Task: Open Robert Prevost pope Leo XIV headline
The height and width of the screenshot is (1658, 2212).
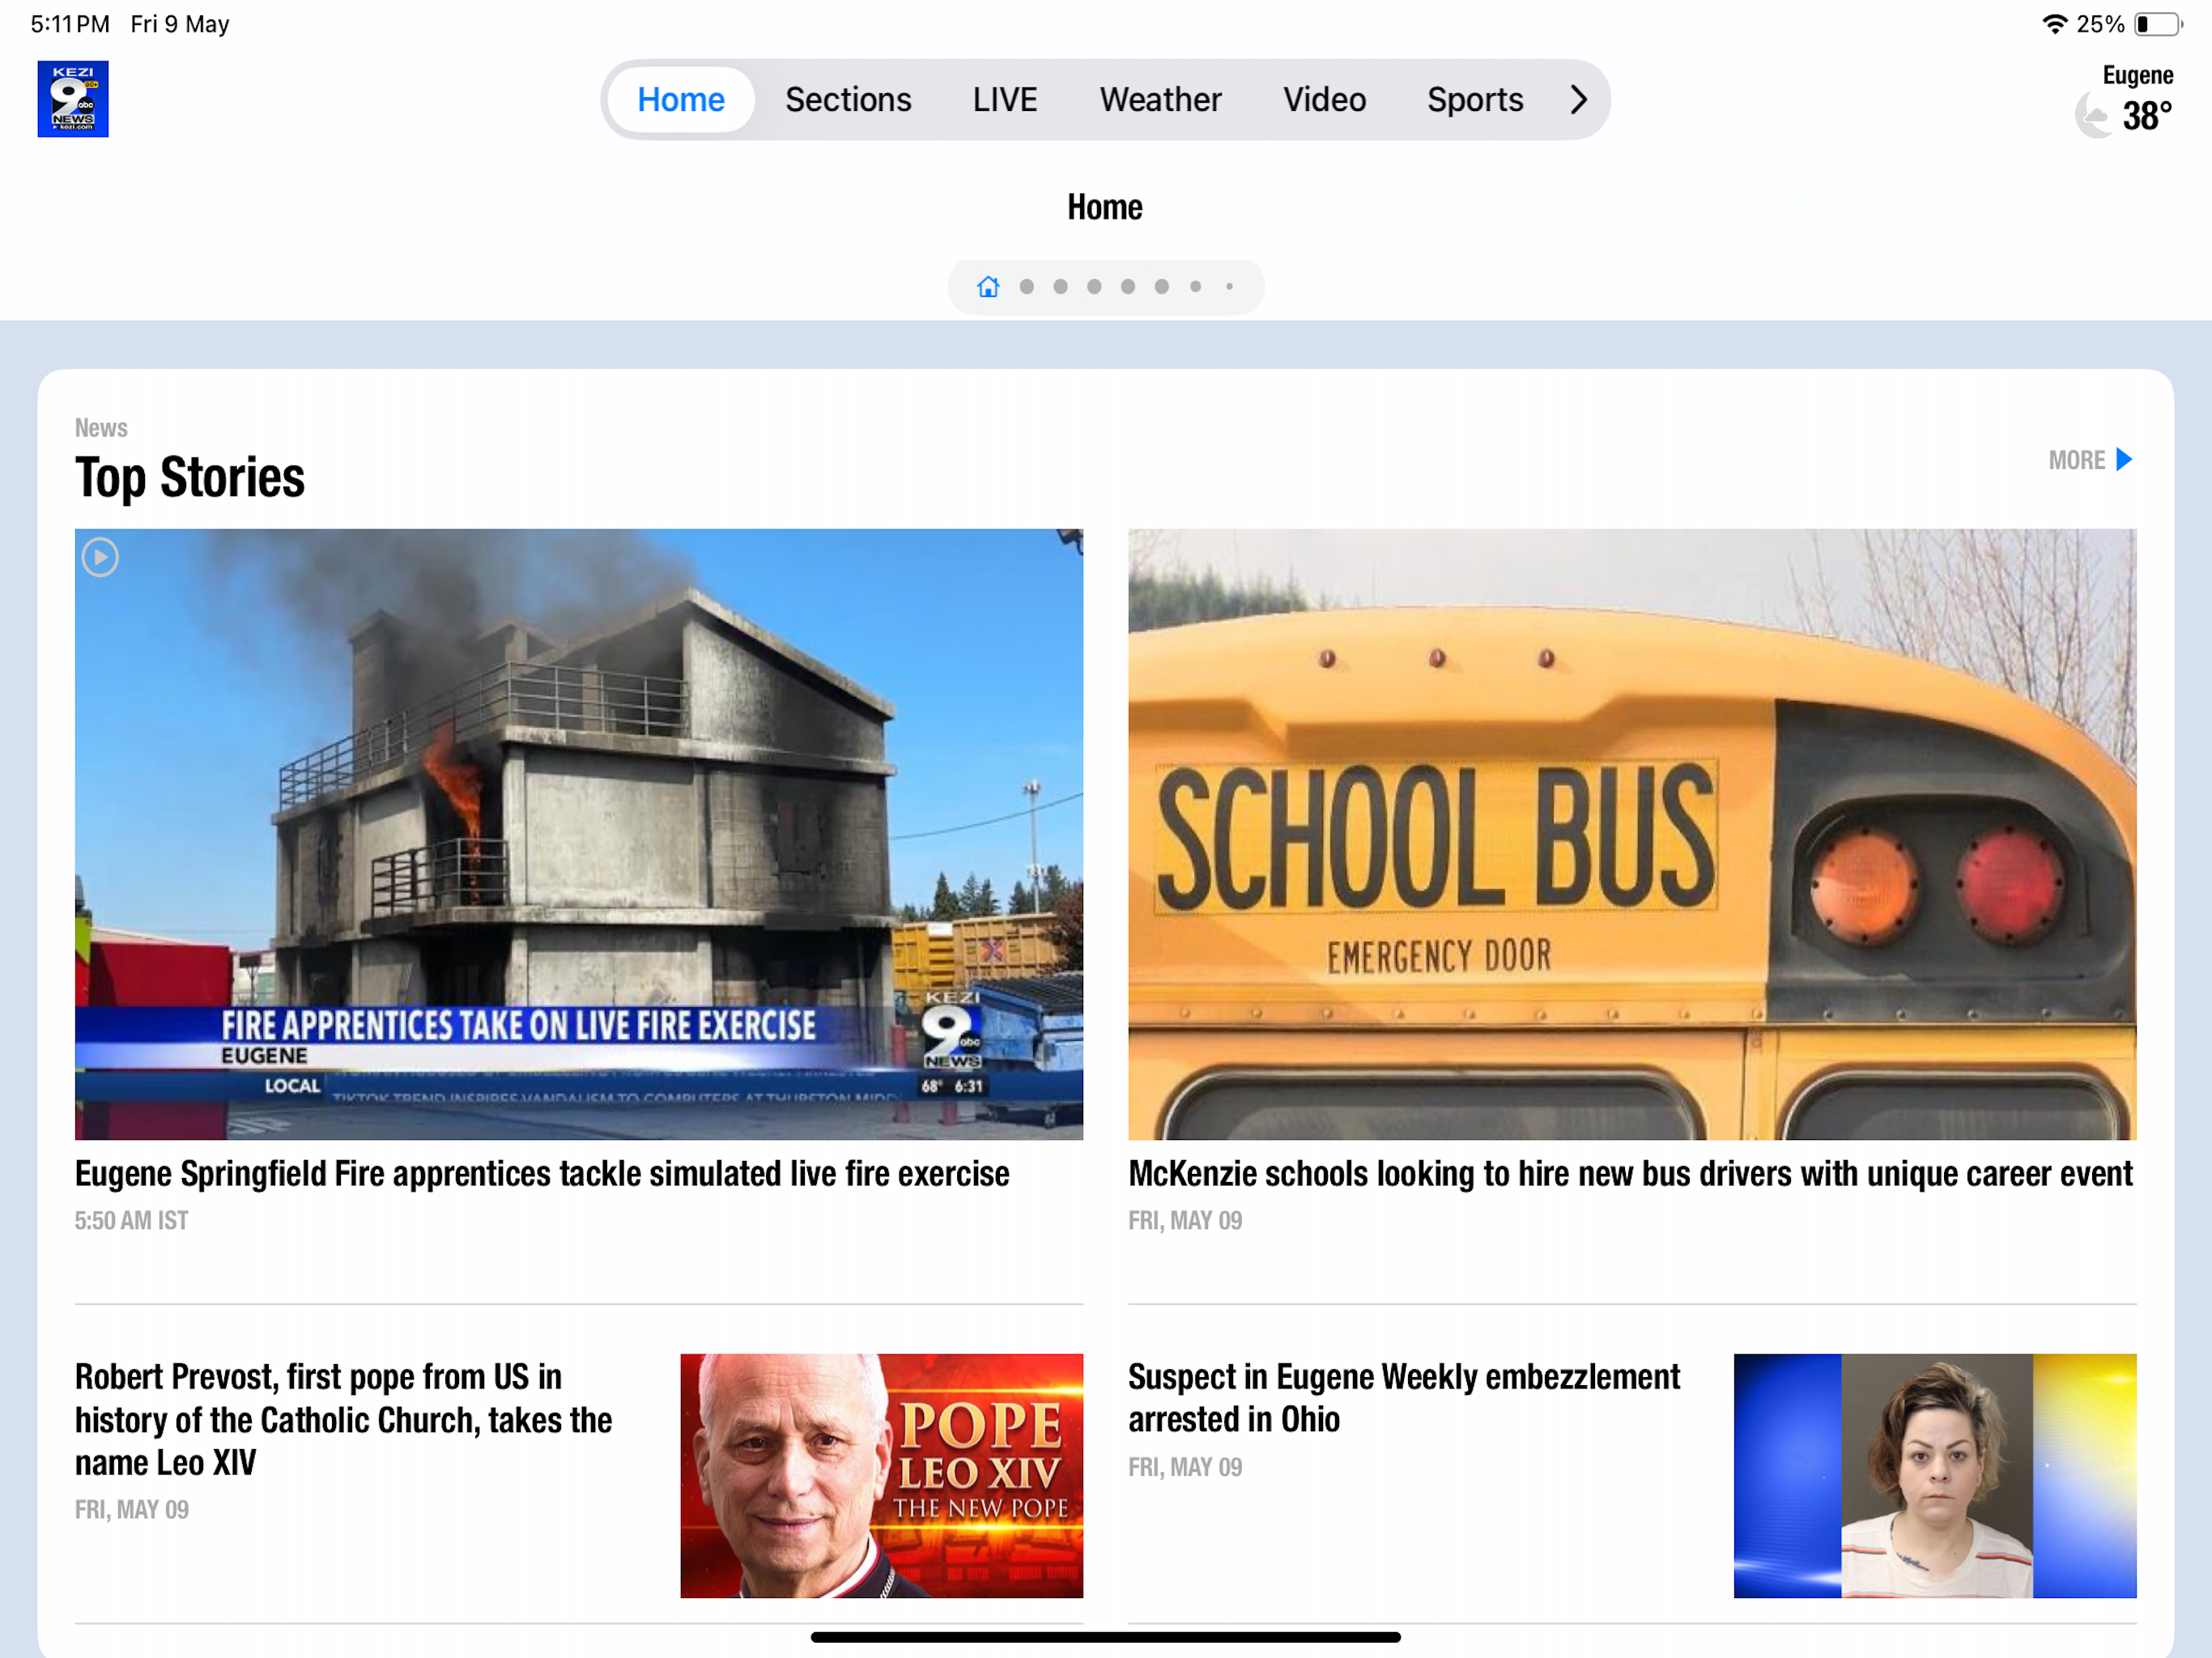Action: point(343,1419)
